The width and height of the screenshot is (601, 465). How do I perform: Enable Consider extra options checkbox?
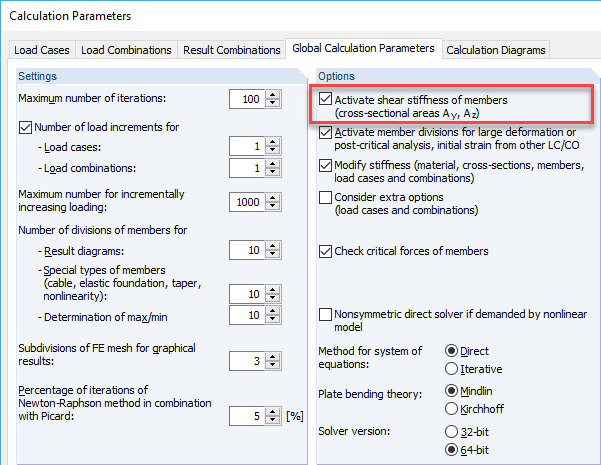tap(326, 198)
